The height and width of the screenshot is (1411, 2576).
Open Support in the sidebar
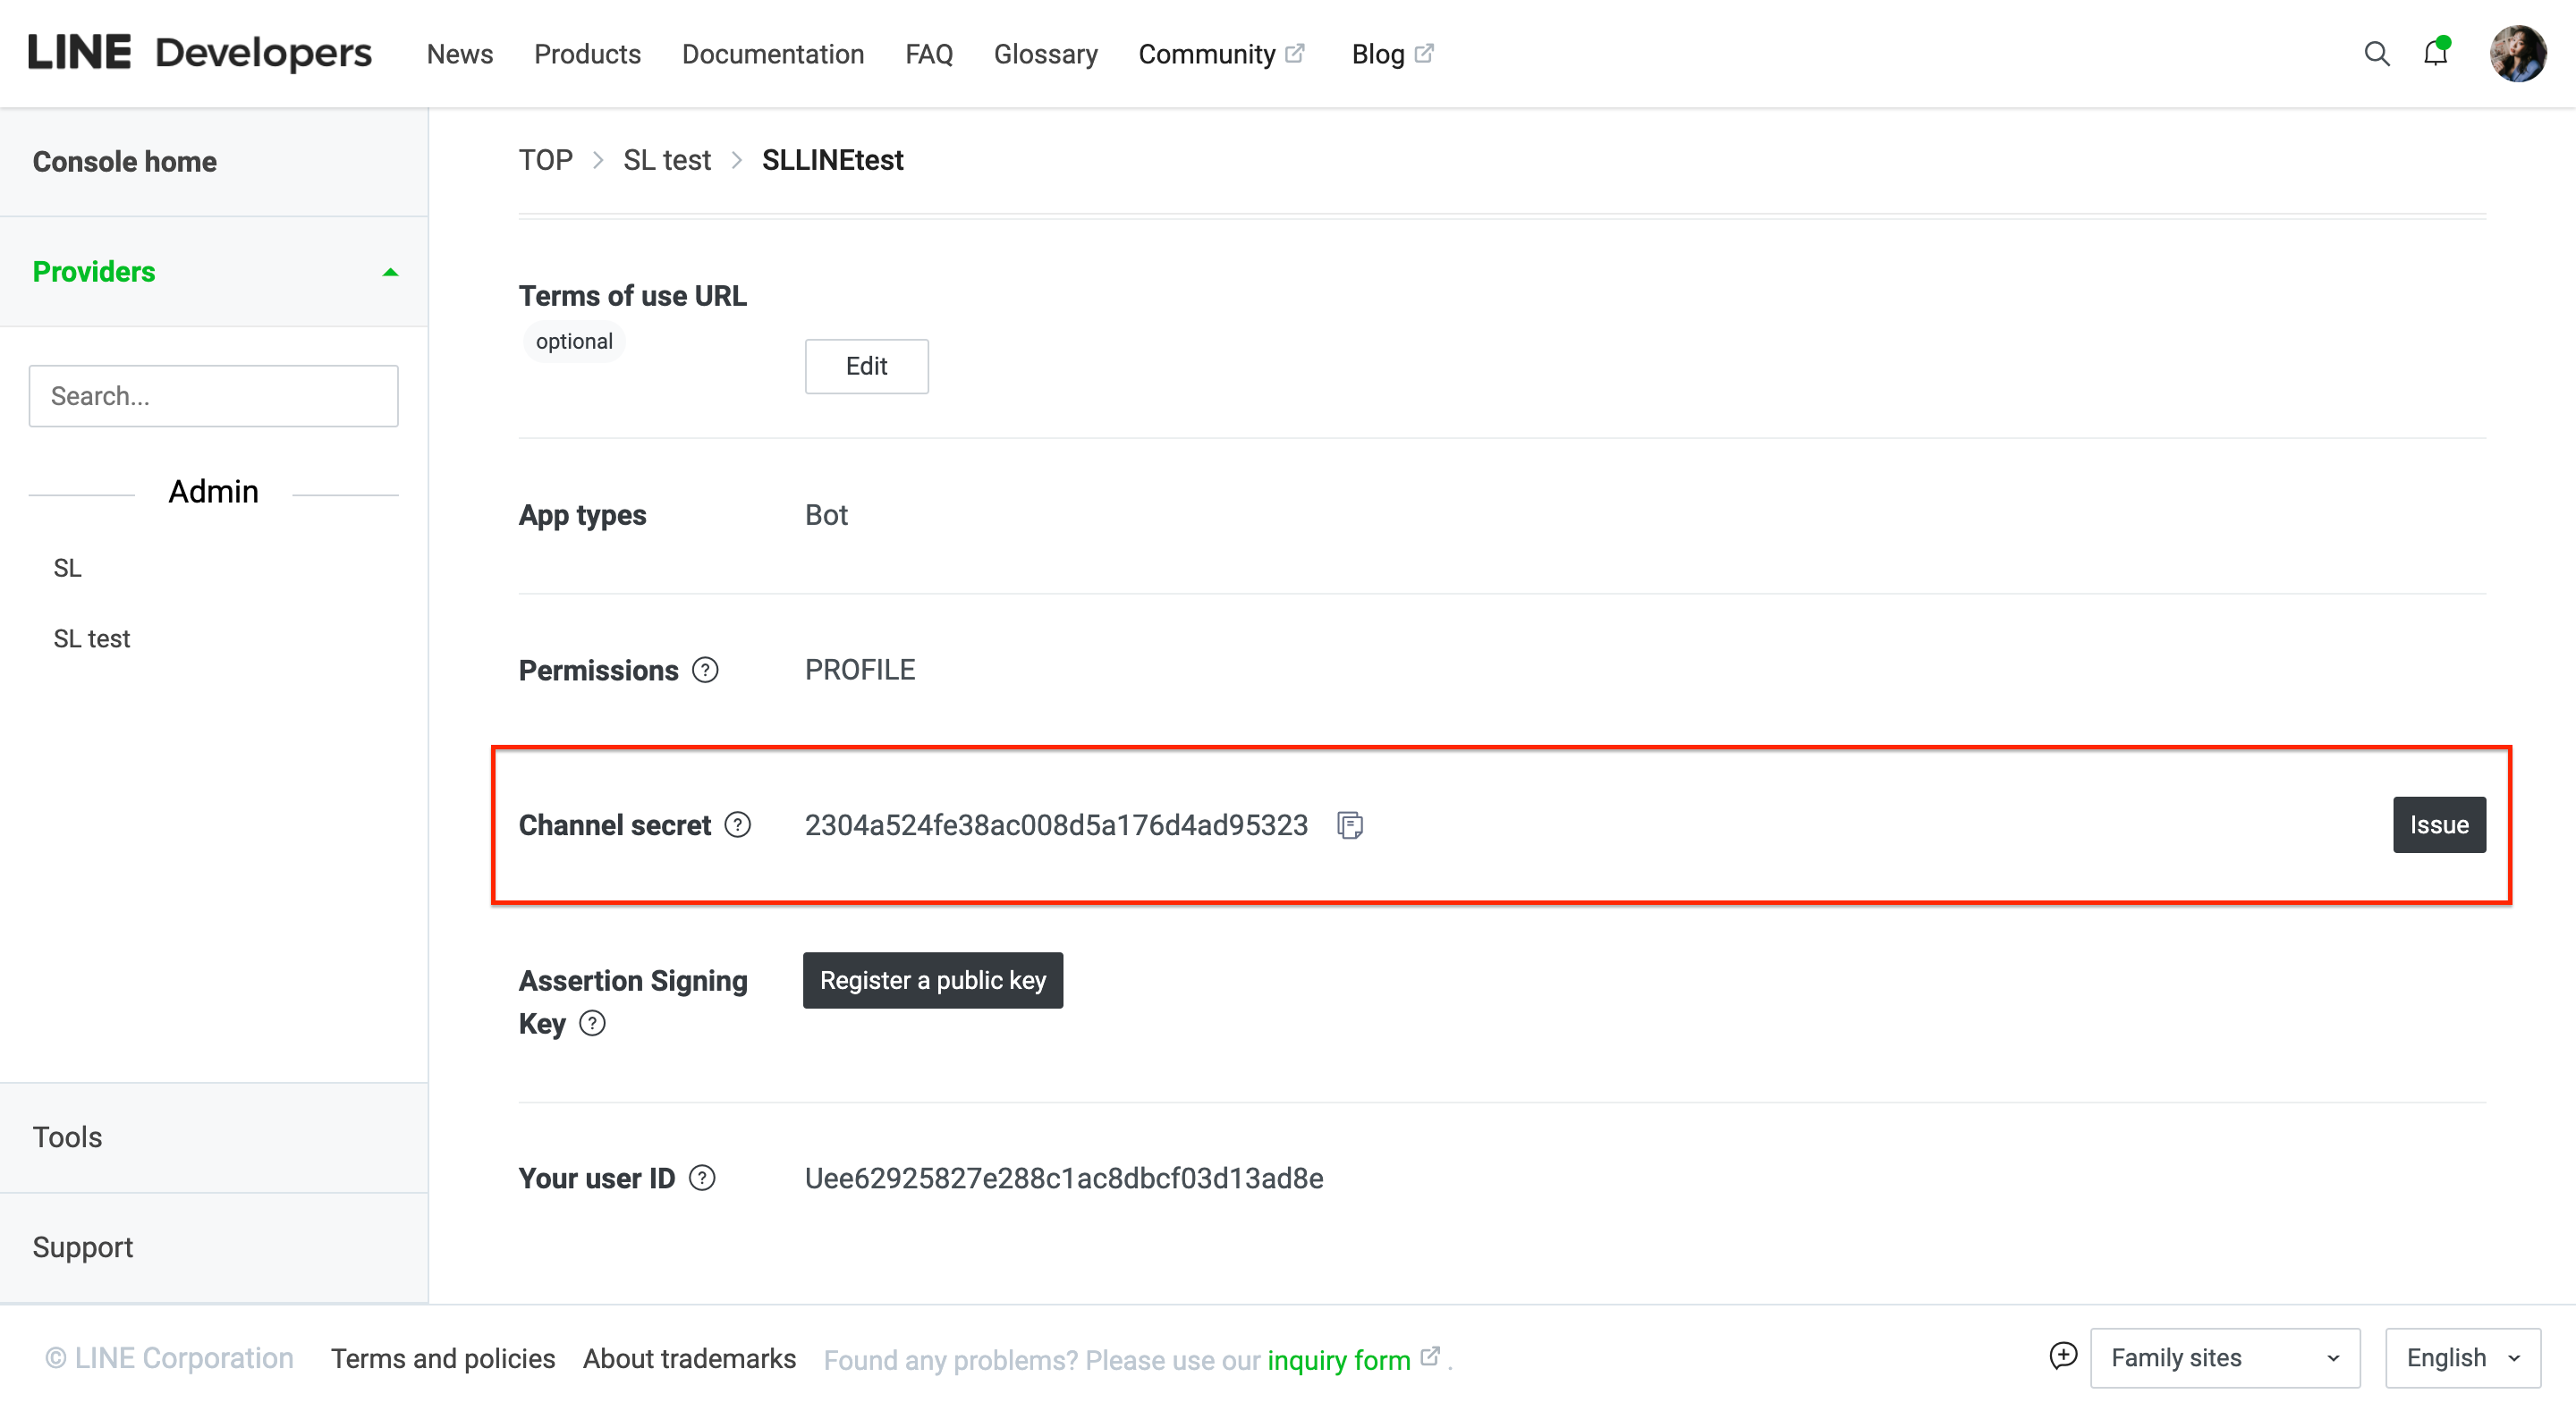pyautogui.click(x=82, y=1247)
